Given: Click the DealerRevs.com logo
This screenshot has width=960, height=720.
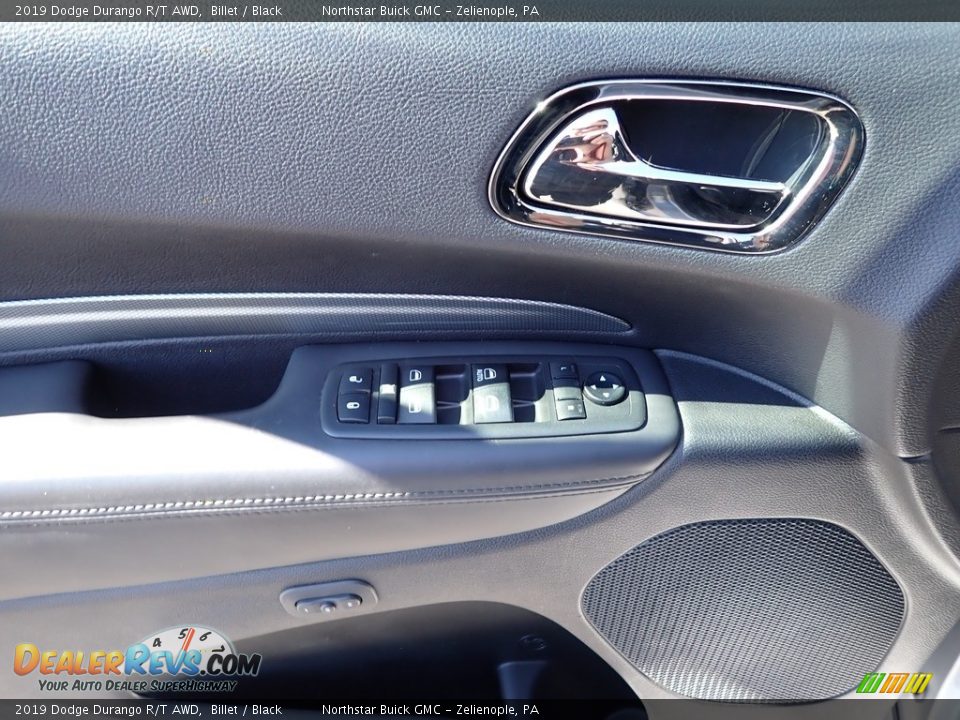Looking at the screenshot, I should tap(137, 660).
